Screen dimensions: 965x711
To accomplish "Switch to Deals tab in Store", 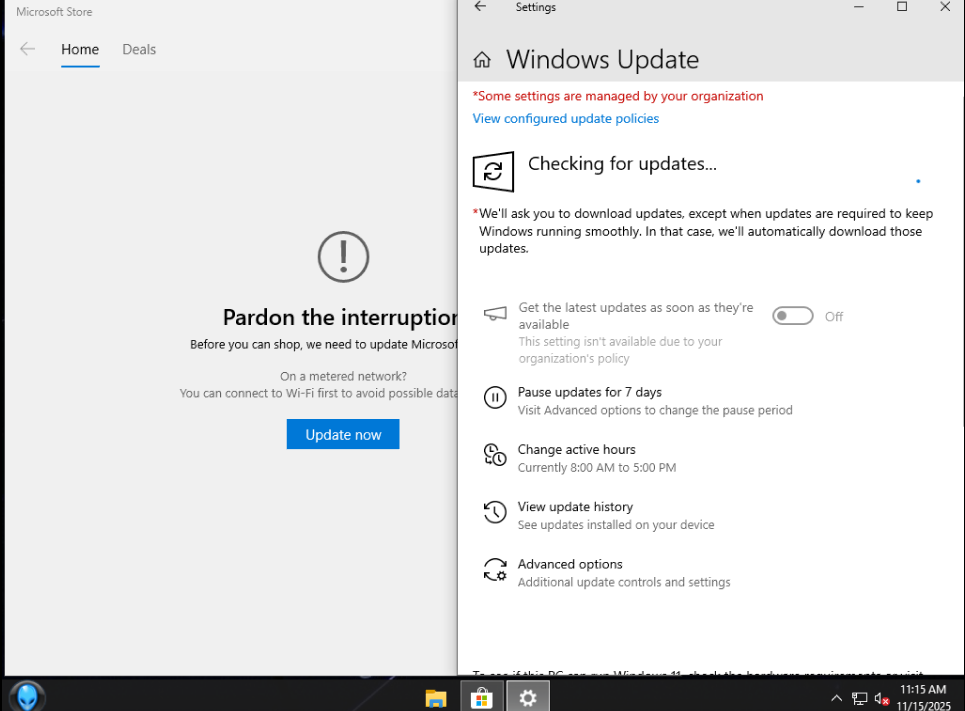I will [x=139, y=49].
